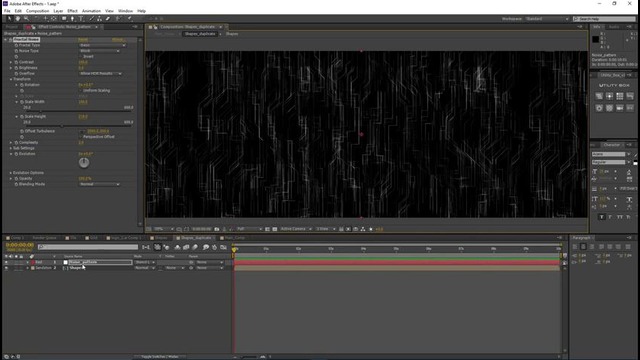
Task: Select the Type tool
Action: coord(81,19)
